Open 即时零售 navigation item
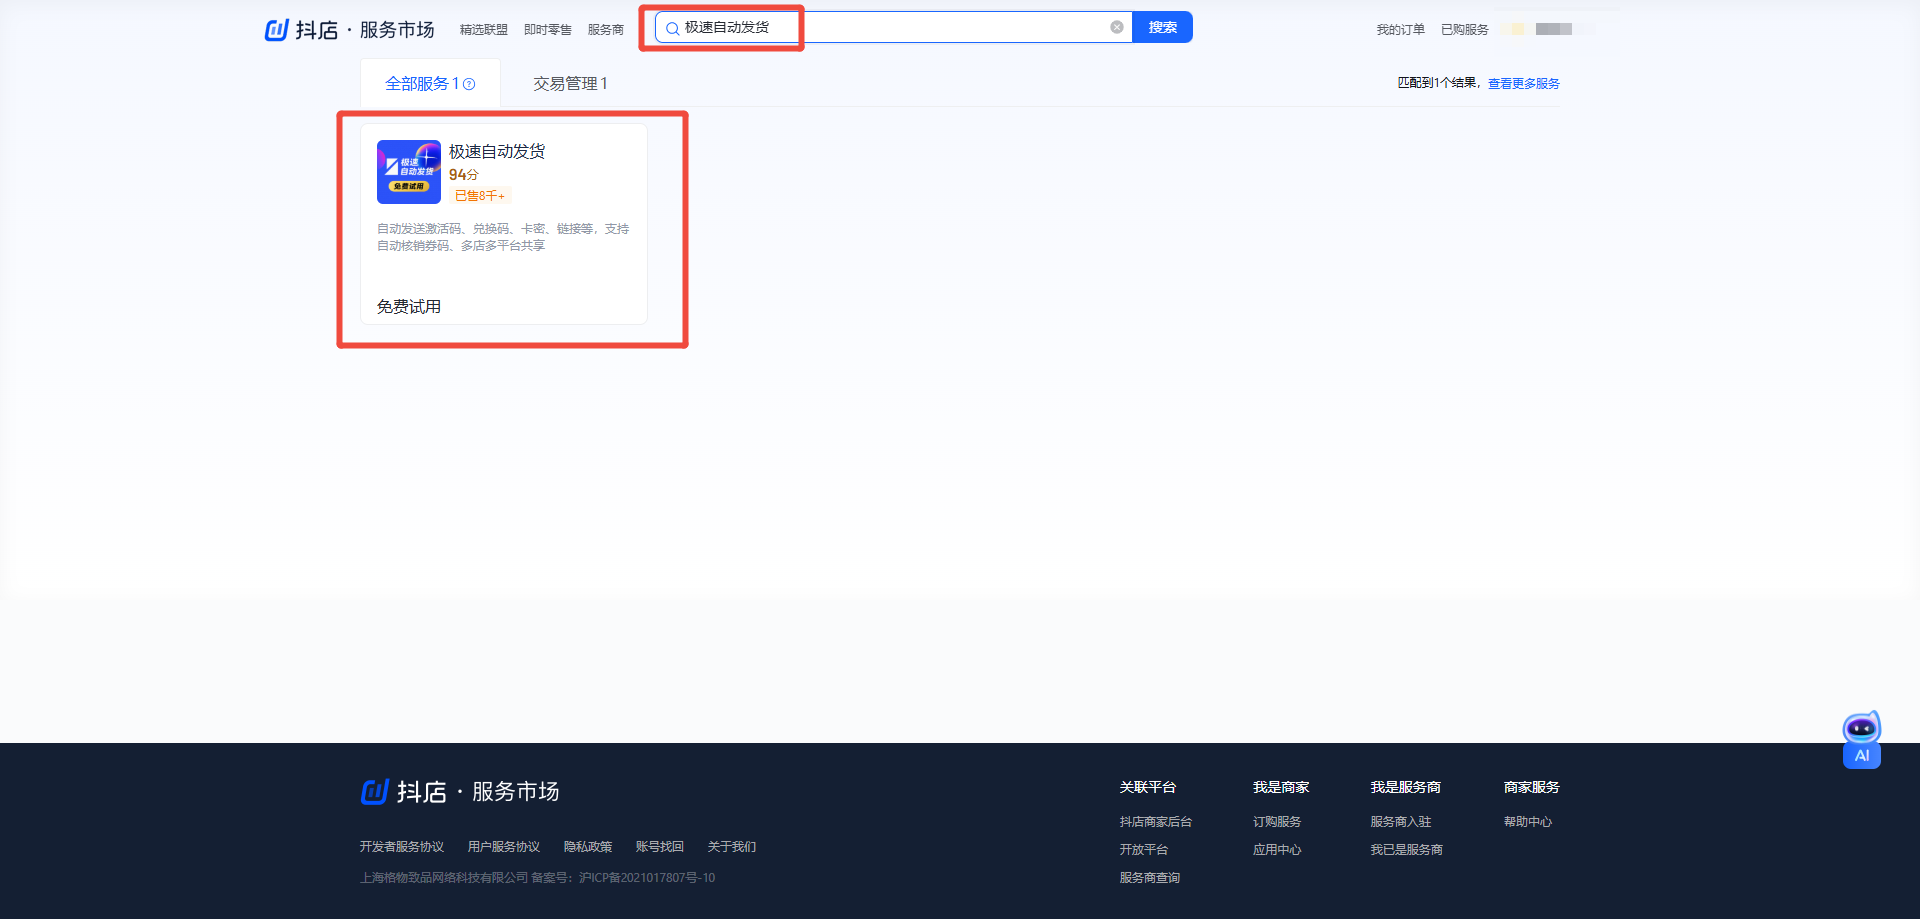Viewport: 1920px width, 919px height. [x=547, y=30]
